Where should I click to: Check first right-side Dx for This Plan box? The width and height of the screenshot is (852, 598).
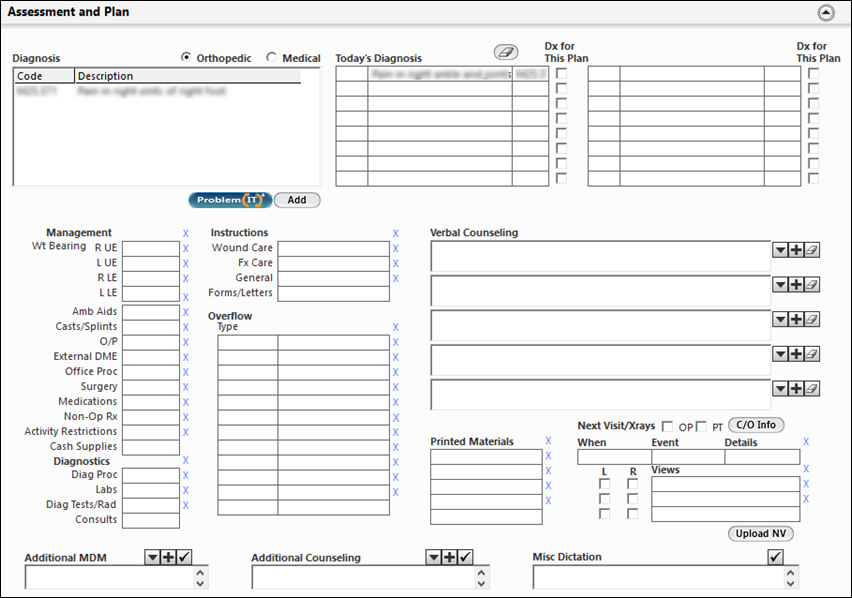(813, 73)
